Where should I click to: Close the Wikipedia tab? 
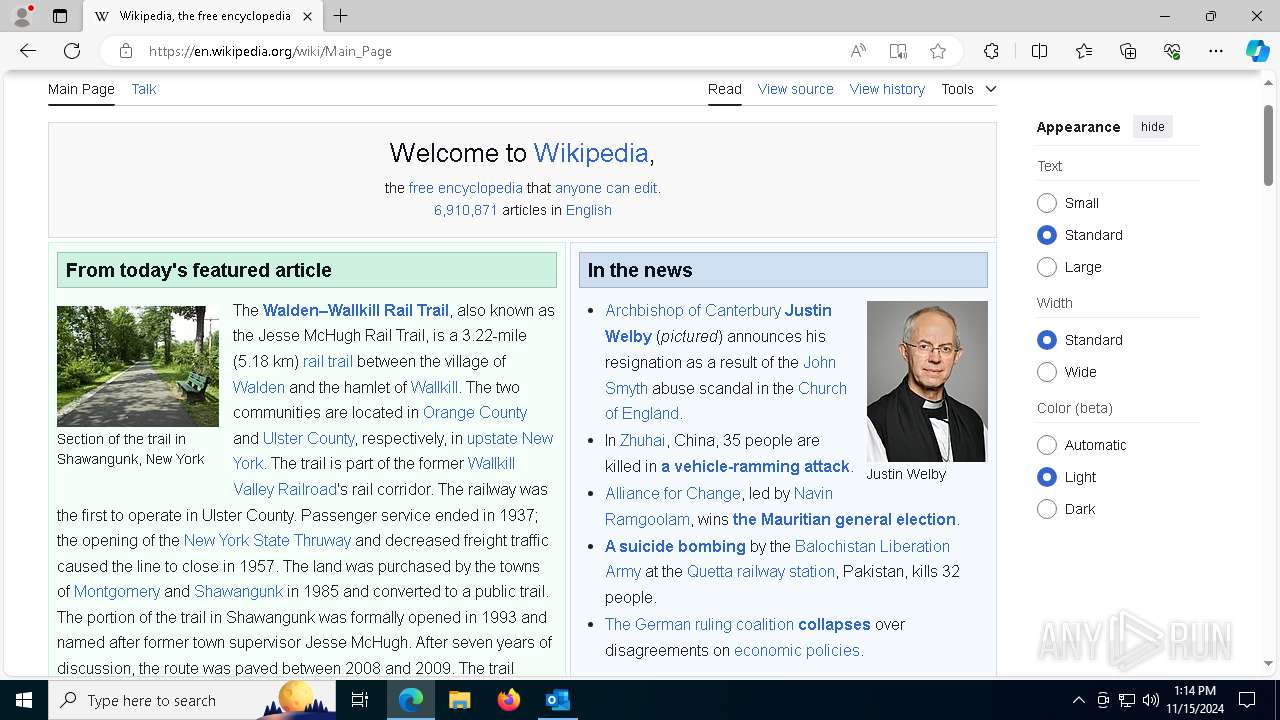click(307, 16)
